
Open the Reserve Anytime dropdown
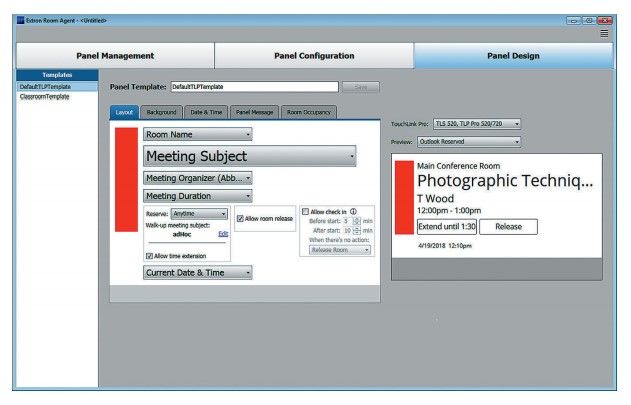pos(199,214)
